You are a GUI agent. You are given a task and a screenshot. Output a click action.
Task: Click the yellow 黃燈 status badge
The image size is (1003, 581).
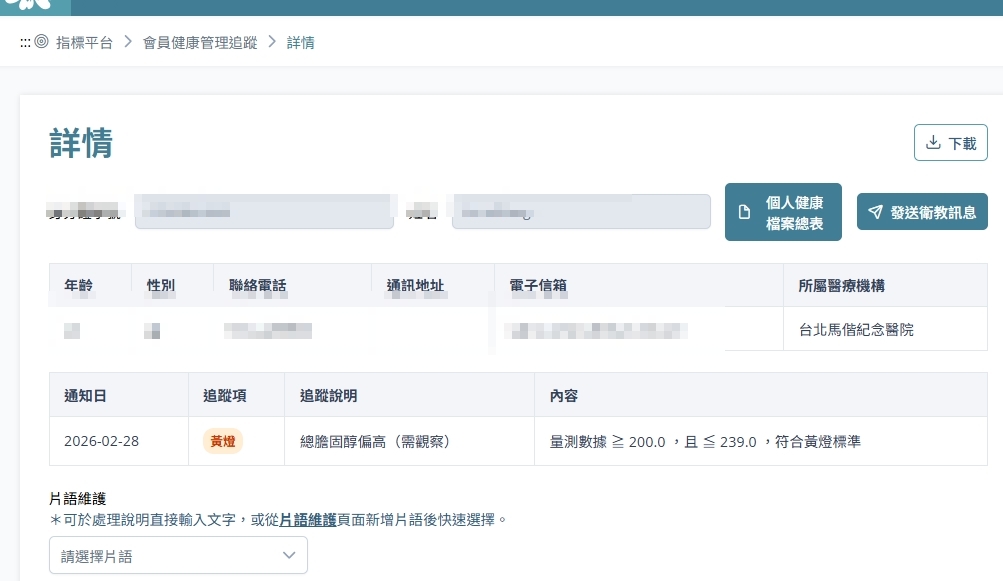tap(223, 441)
